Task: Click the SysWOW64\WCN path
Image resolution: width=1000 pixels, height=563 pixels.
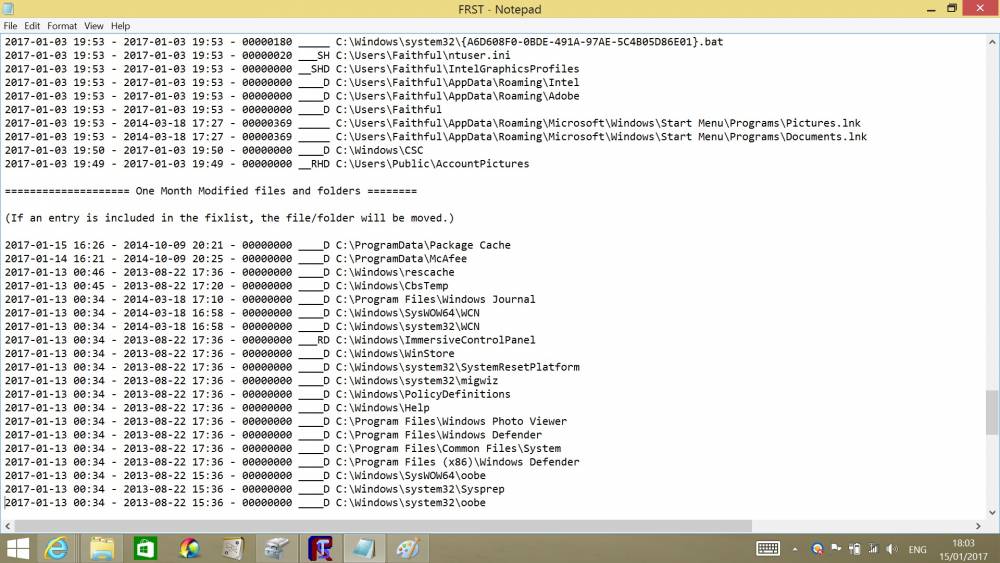Action: point(408,313)
